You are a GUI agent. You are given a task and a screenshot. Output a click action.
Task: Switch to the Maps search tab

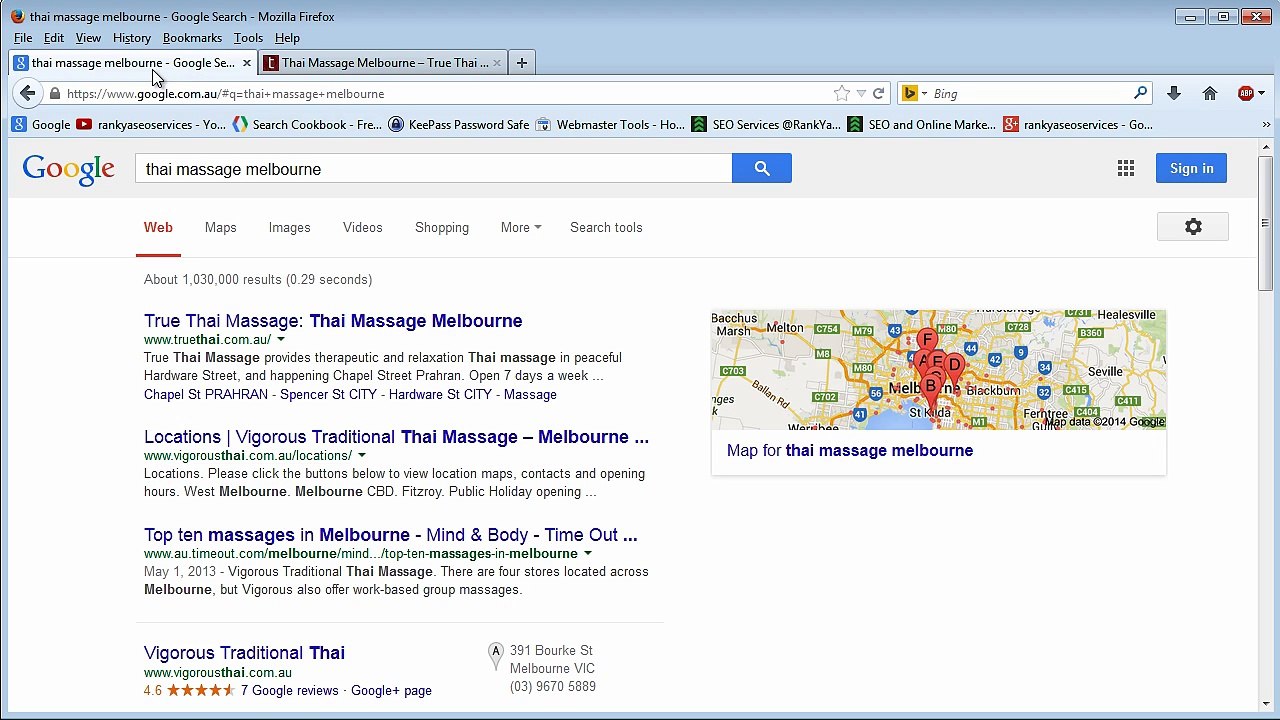coord(221,227)
